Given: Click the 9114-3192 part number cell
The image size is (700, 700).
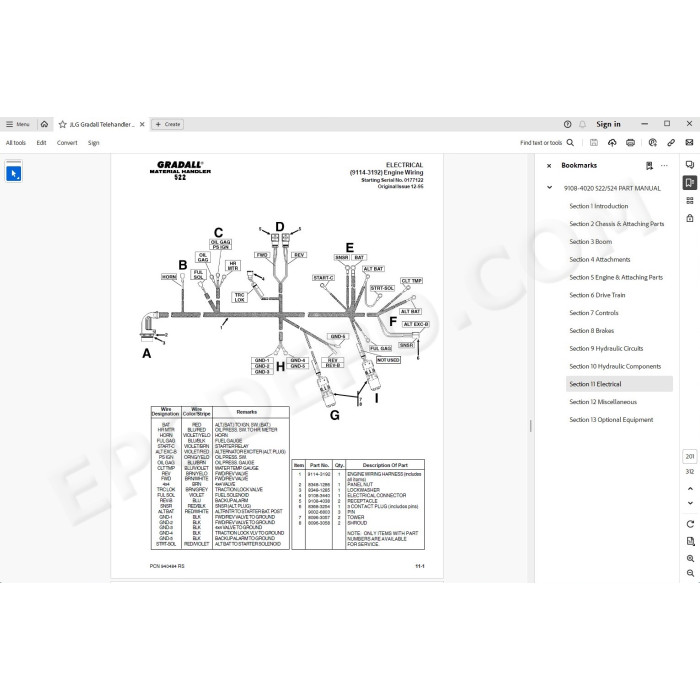Looking at the screenshot, I should (x=319, y=474).
